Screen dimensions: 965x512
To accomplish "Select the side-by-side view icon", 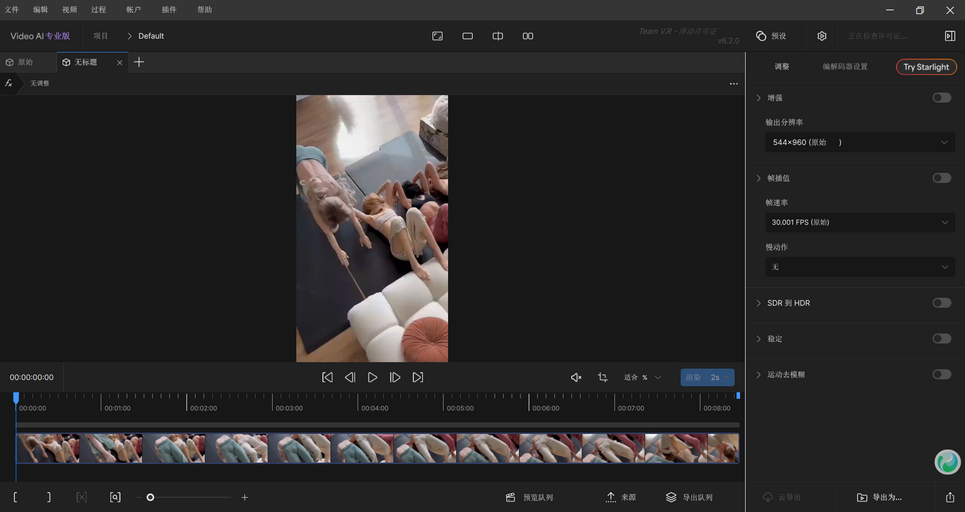I will (x=528, y=36).
